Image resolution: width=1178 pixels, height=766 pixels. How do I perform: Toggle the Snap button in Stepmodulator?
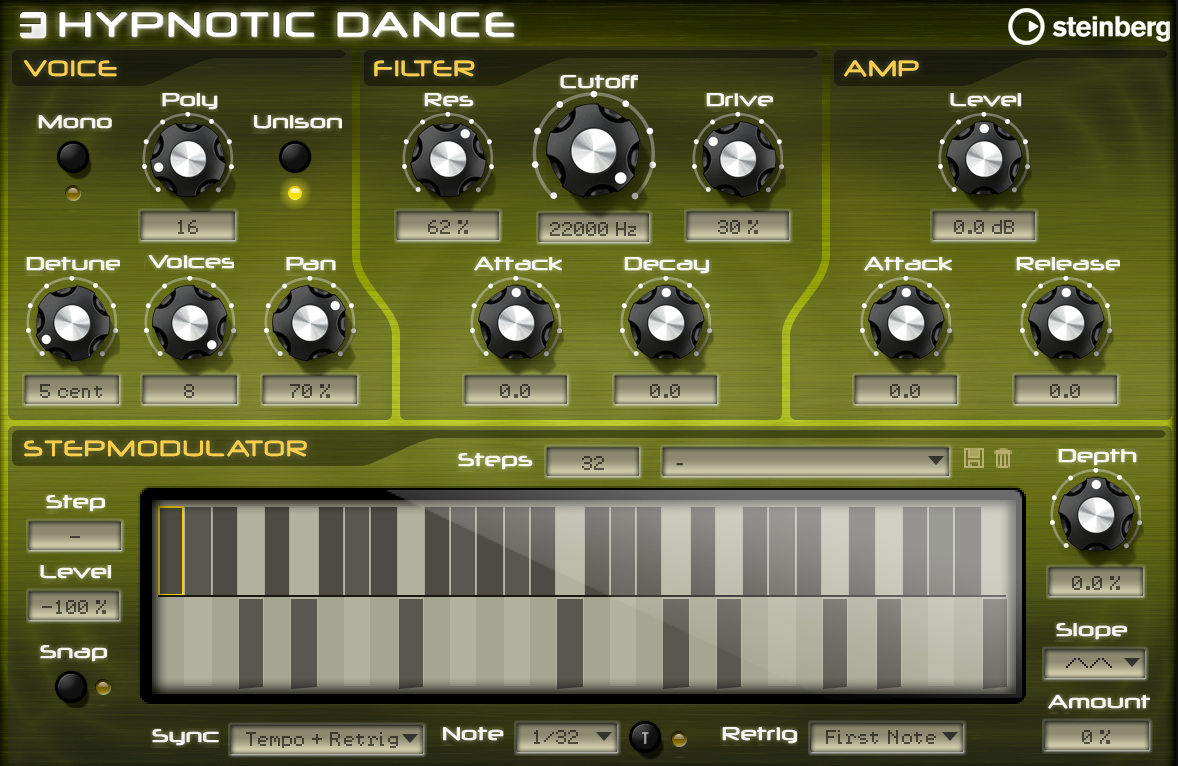[71, 686]
